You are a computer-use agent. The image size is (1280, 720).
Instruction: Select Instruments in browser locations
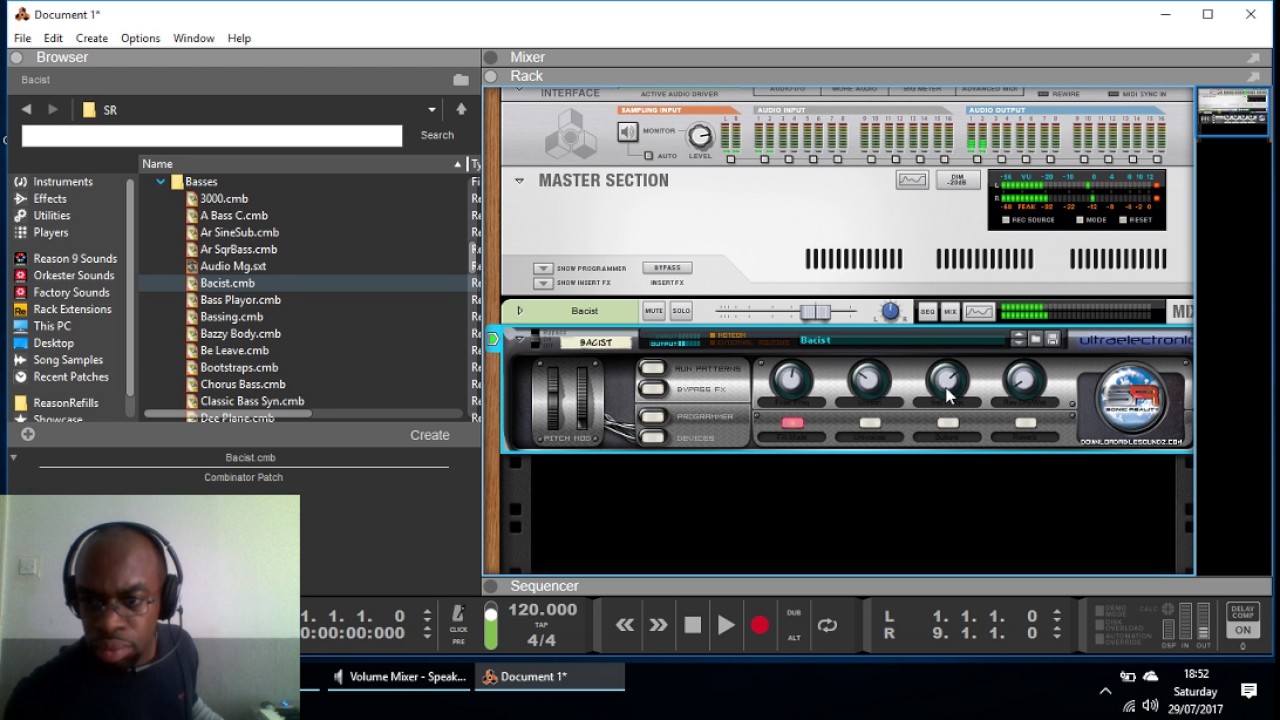coord(63,182)
